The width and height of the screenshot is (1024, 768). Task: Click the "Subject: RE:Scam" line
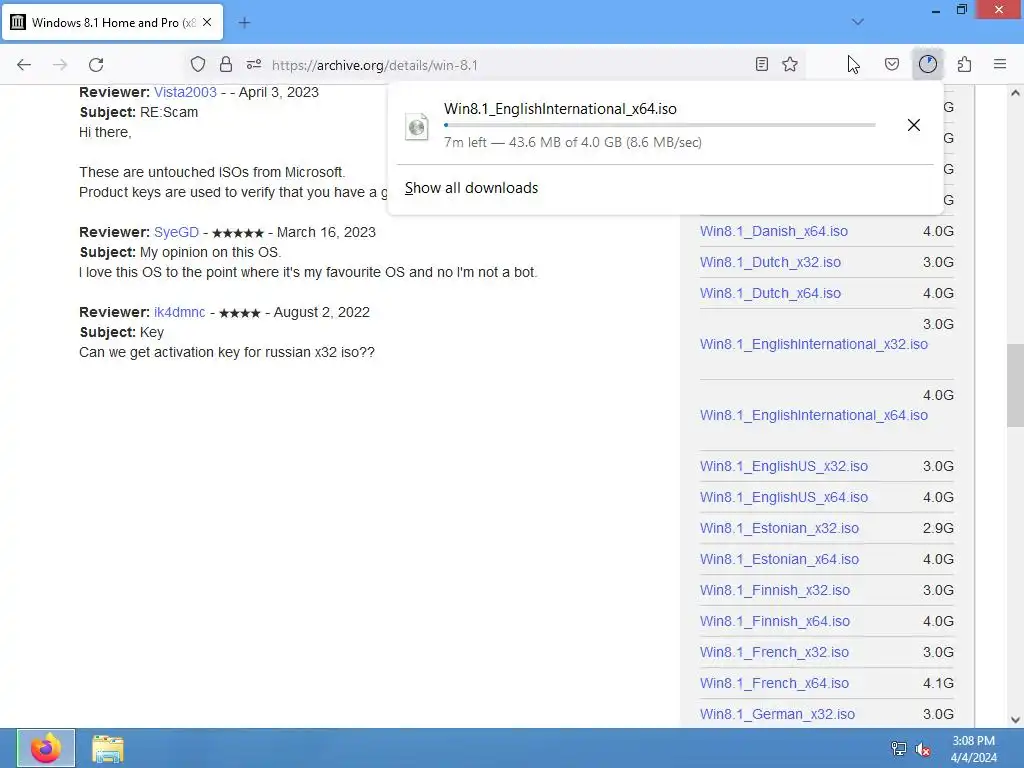point(138,112)
